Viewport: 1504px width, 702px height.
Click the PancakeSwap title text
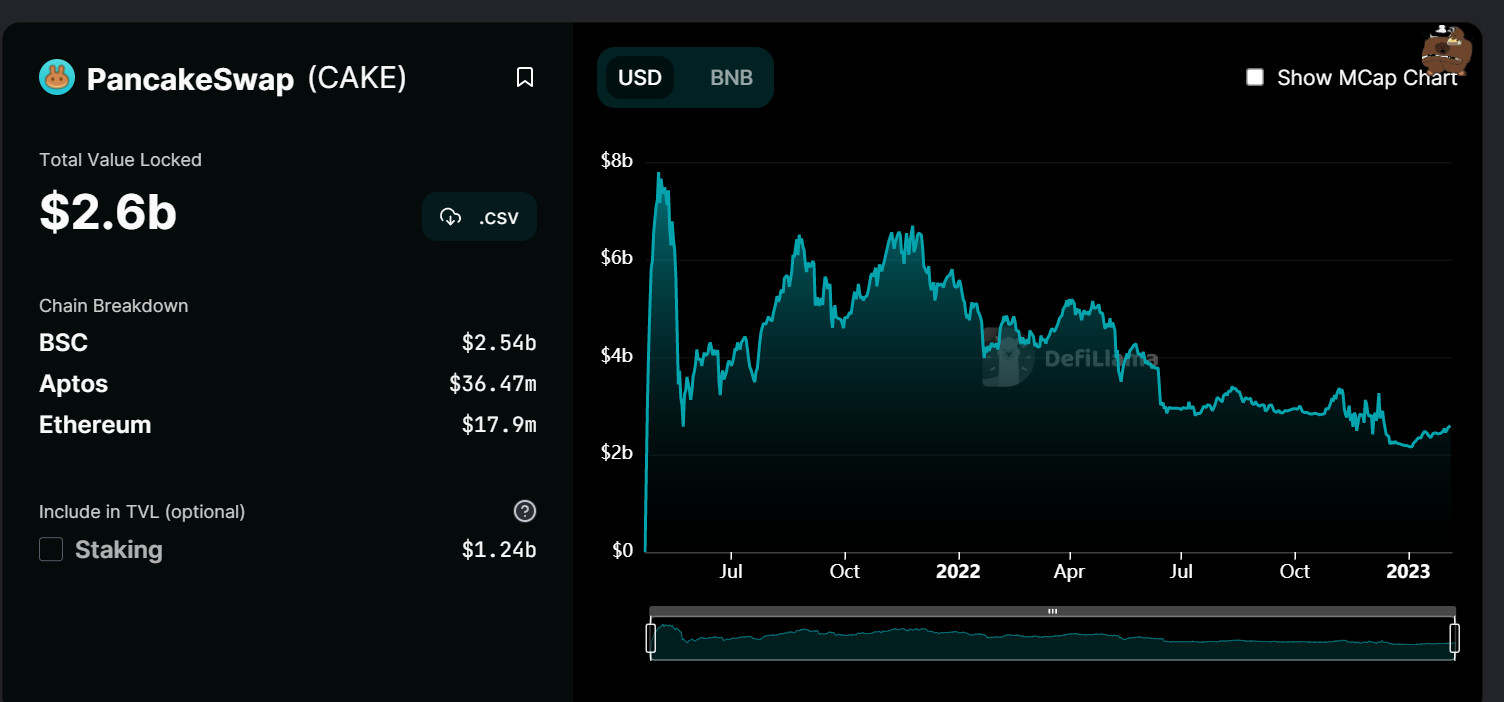(x=190, y=79)
